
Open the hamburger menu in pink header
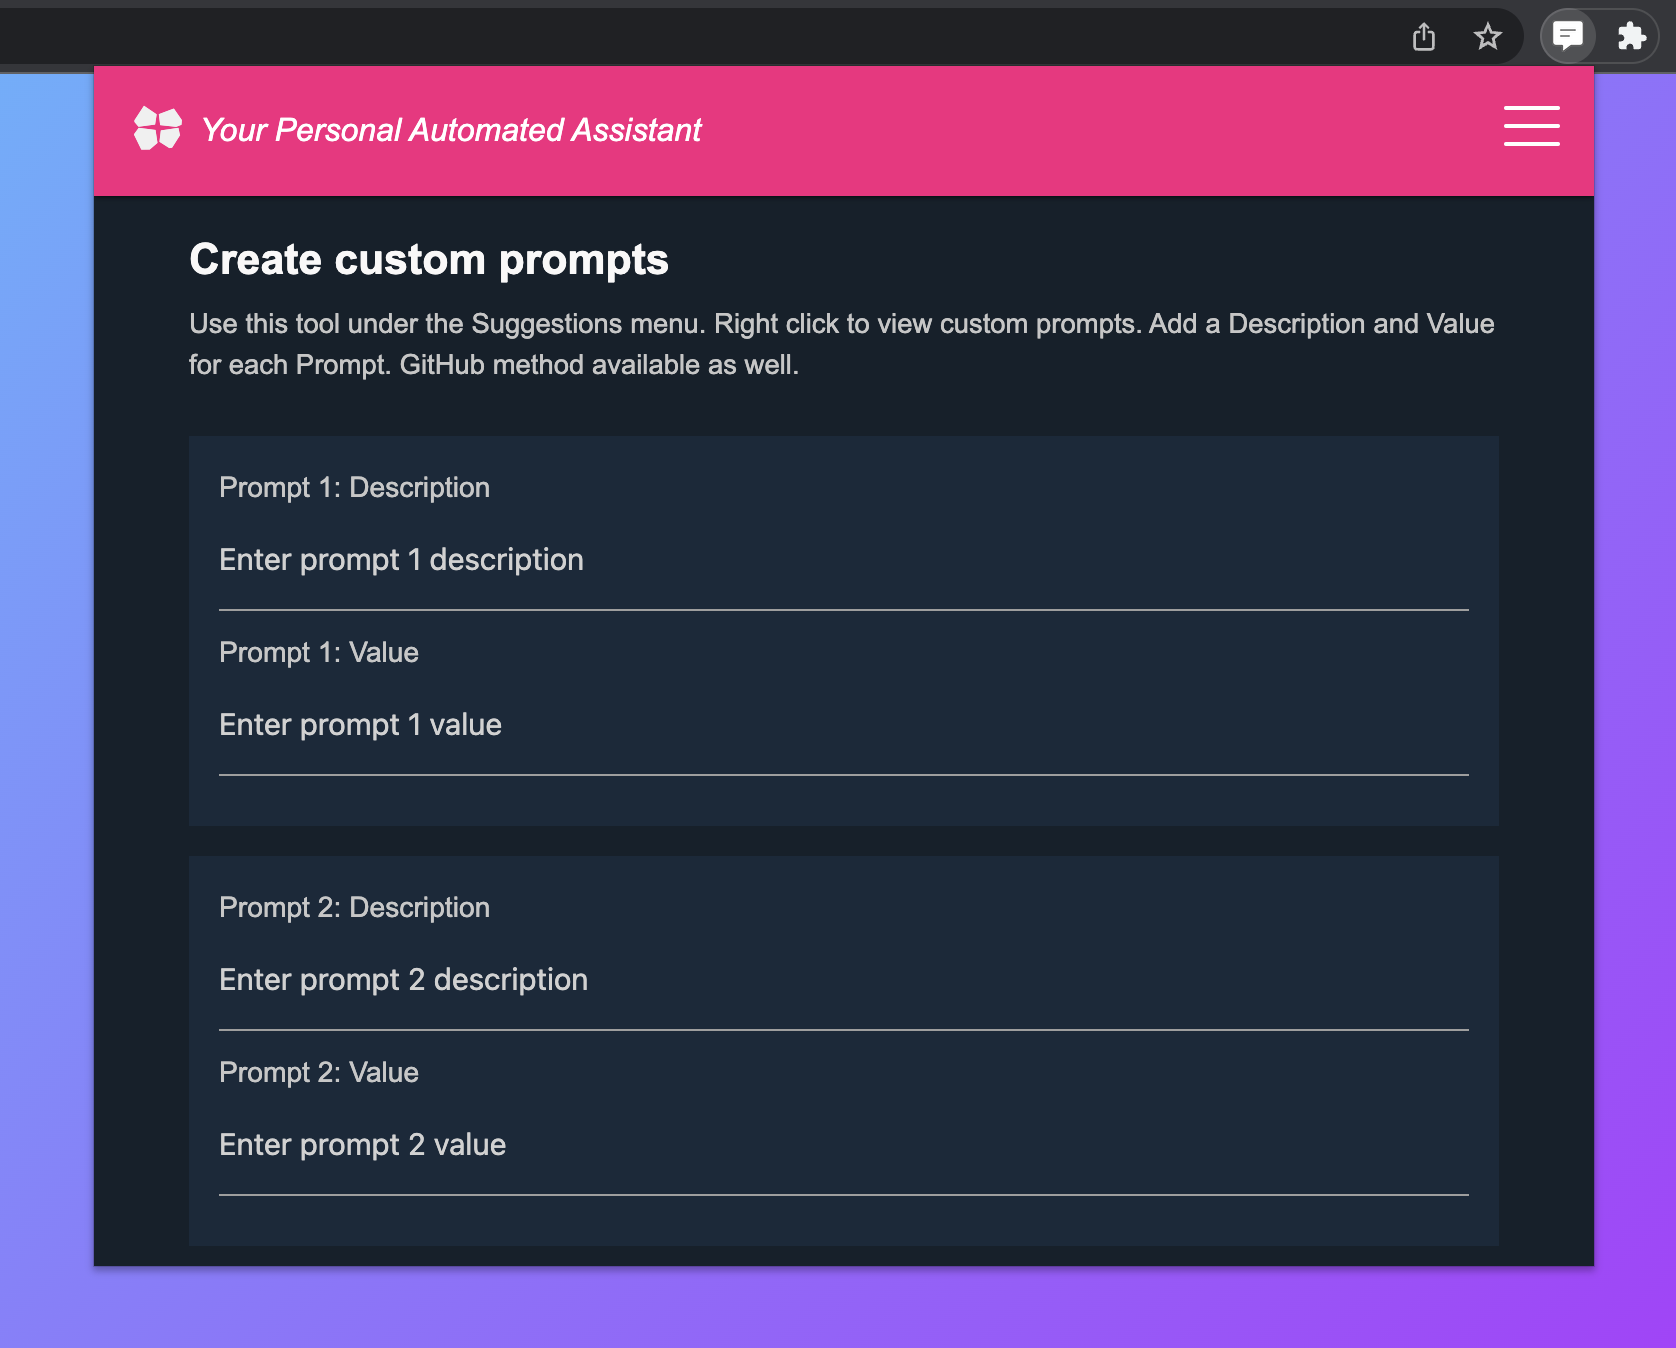coord(1531,126)
